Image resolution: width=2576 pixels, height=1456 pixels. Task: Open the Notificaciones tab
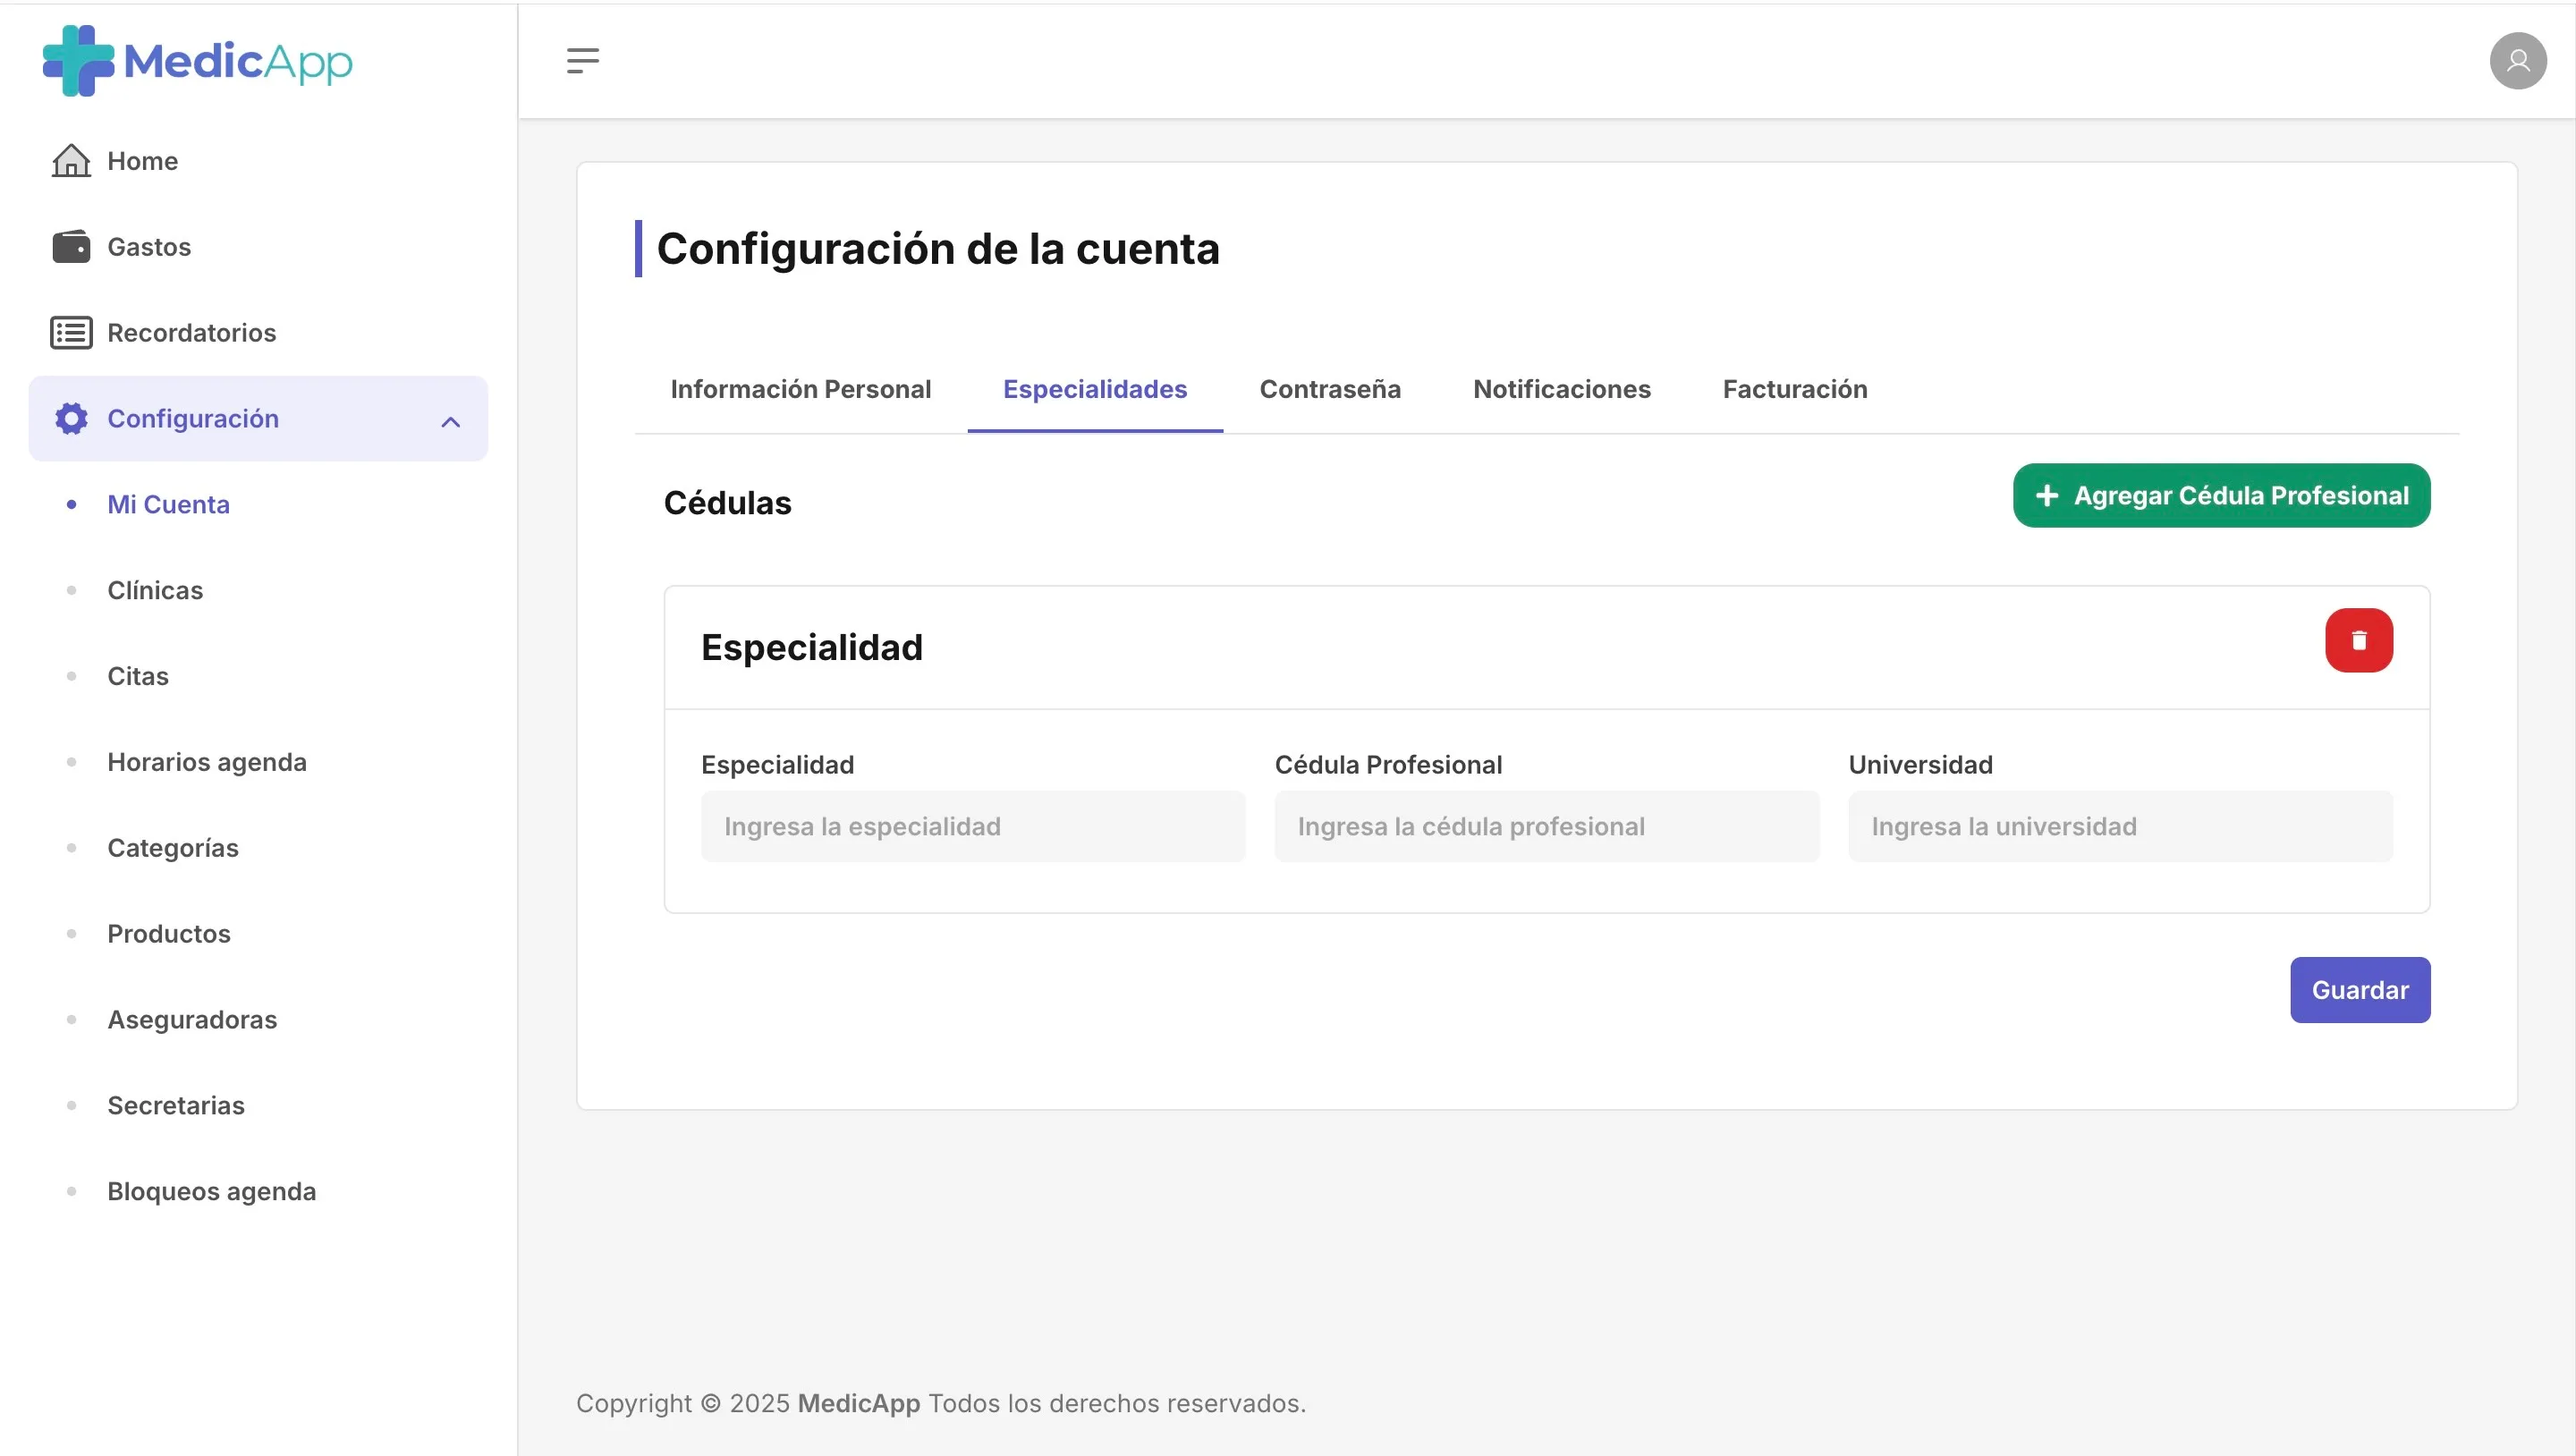coord(1562,390)
